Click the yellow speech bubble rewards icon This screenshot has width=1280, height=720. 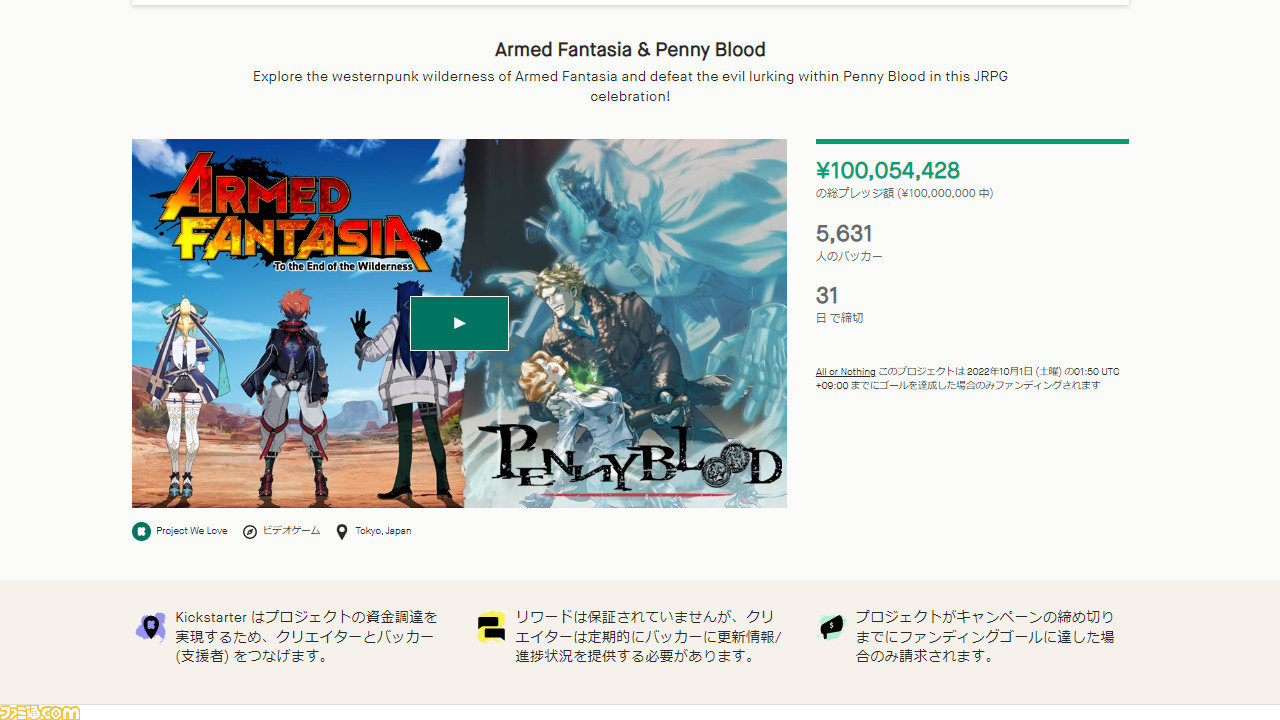[x=491, y=627]
